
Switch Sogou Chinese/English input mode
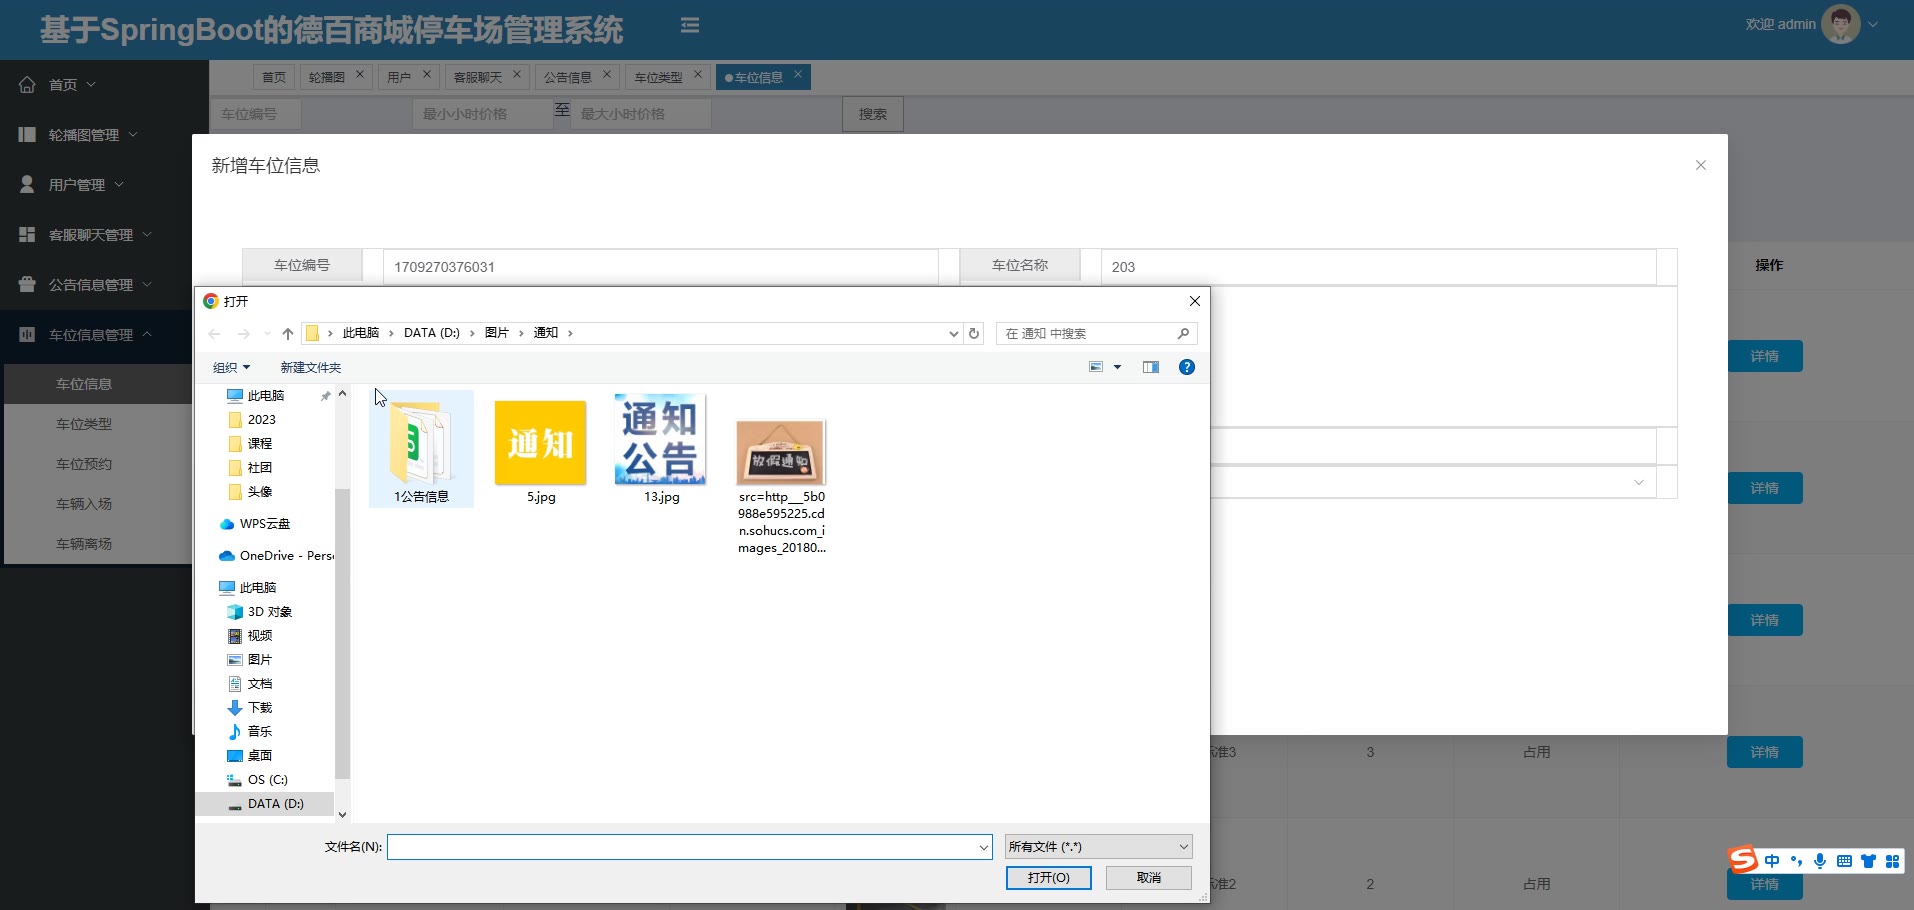tap(1772, 861)
